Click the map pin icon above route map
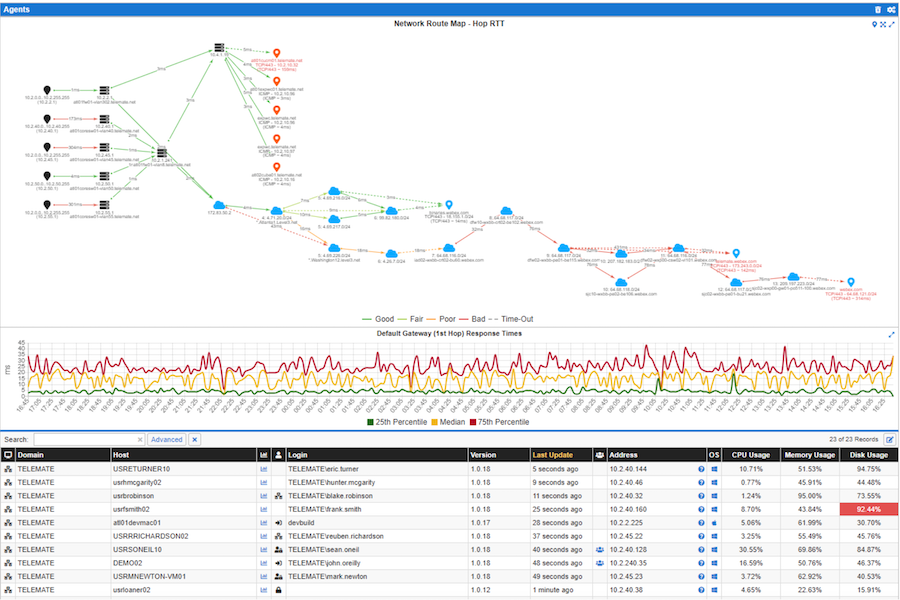 click(874, 24)
